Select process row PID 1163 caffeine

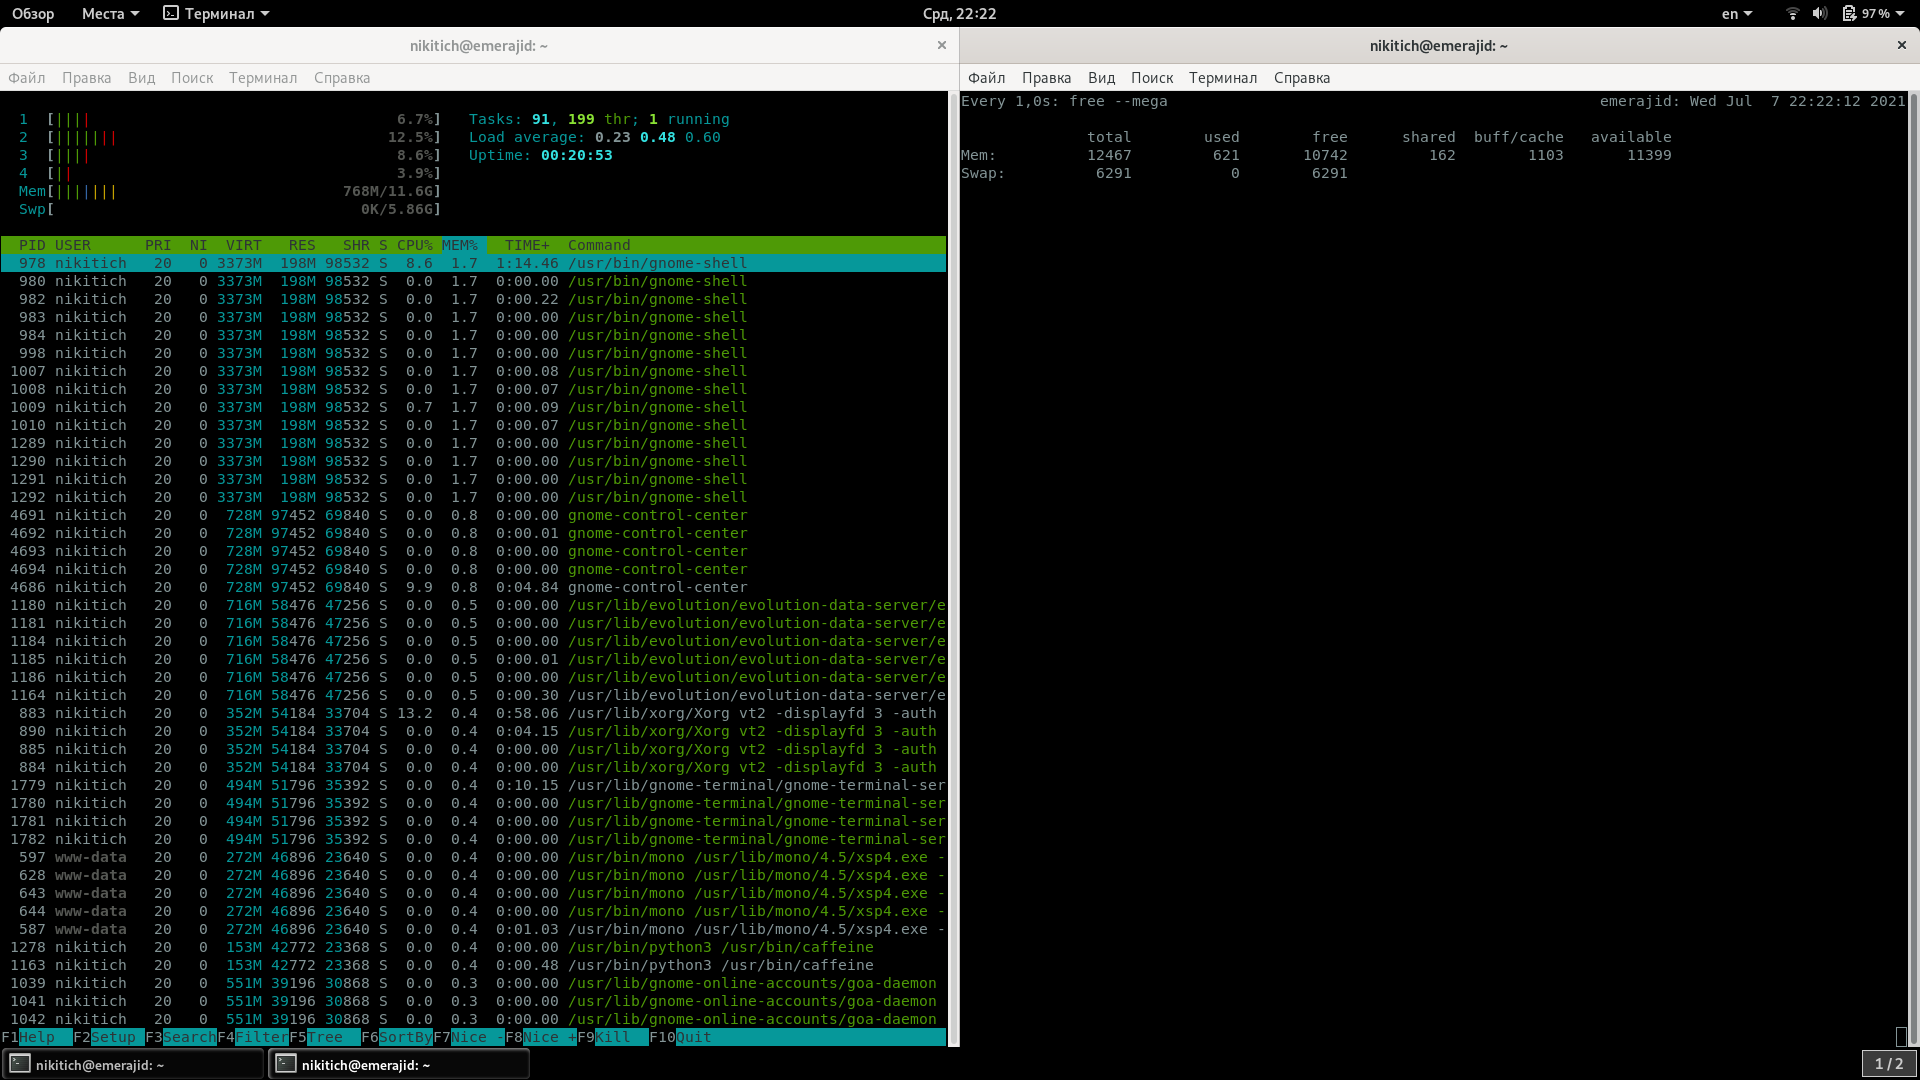point(473,965)
